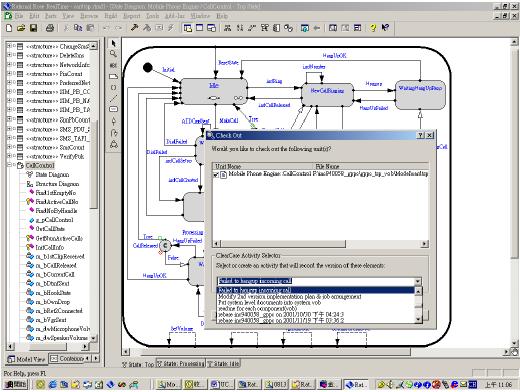Click the yellow question mark Help icon

pyautogui.click(x=373, y=28)
